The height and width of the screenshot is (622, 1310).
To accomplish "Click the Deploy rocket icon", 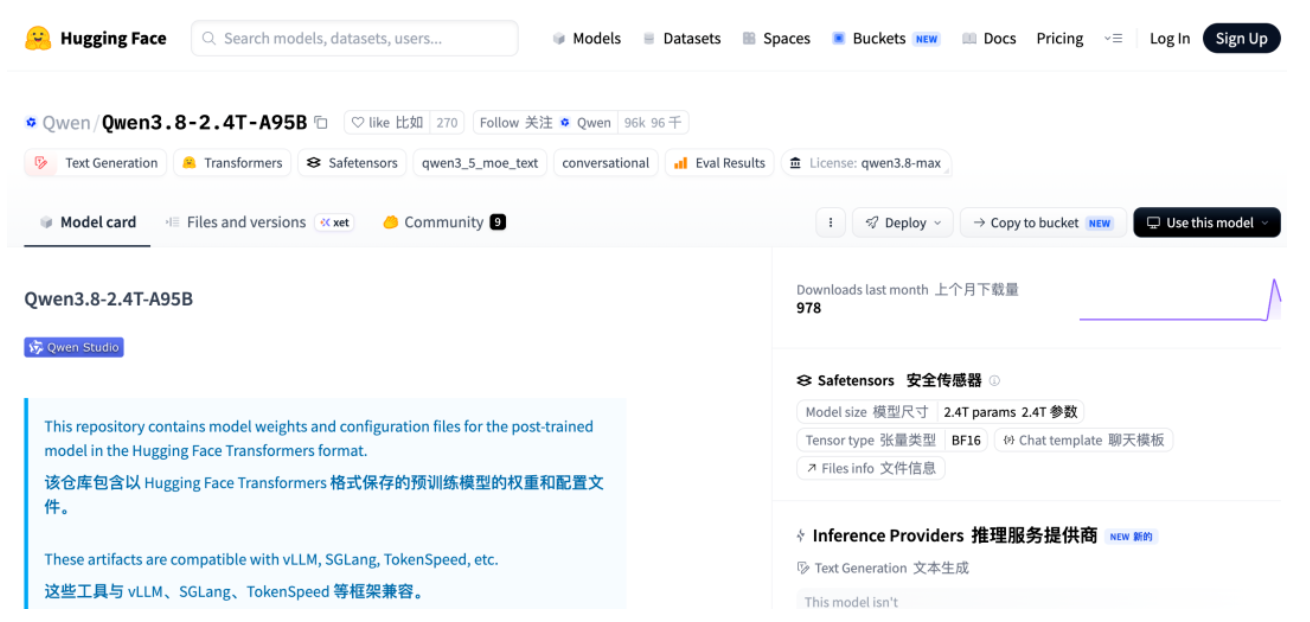I will 872,222.
